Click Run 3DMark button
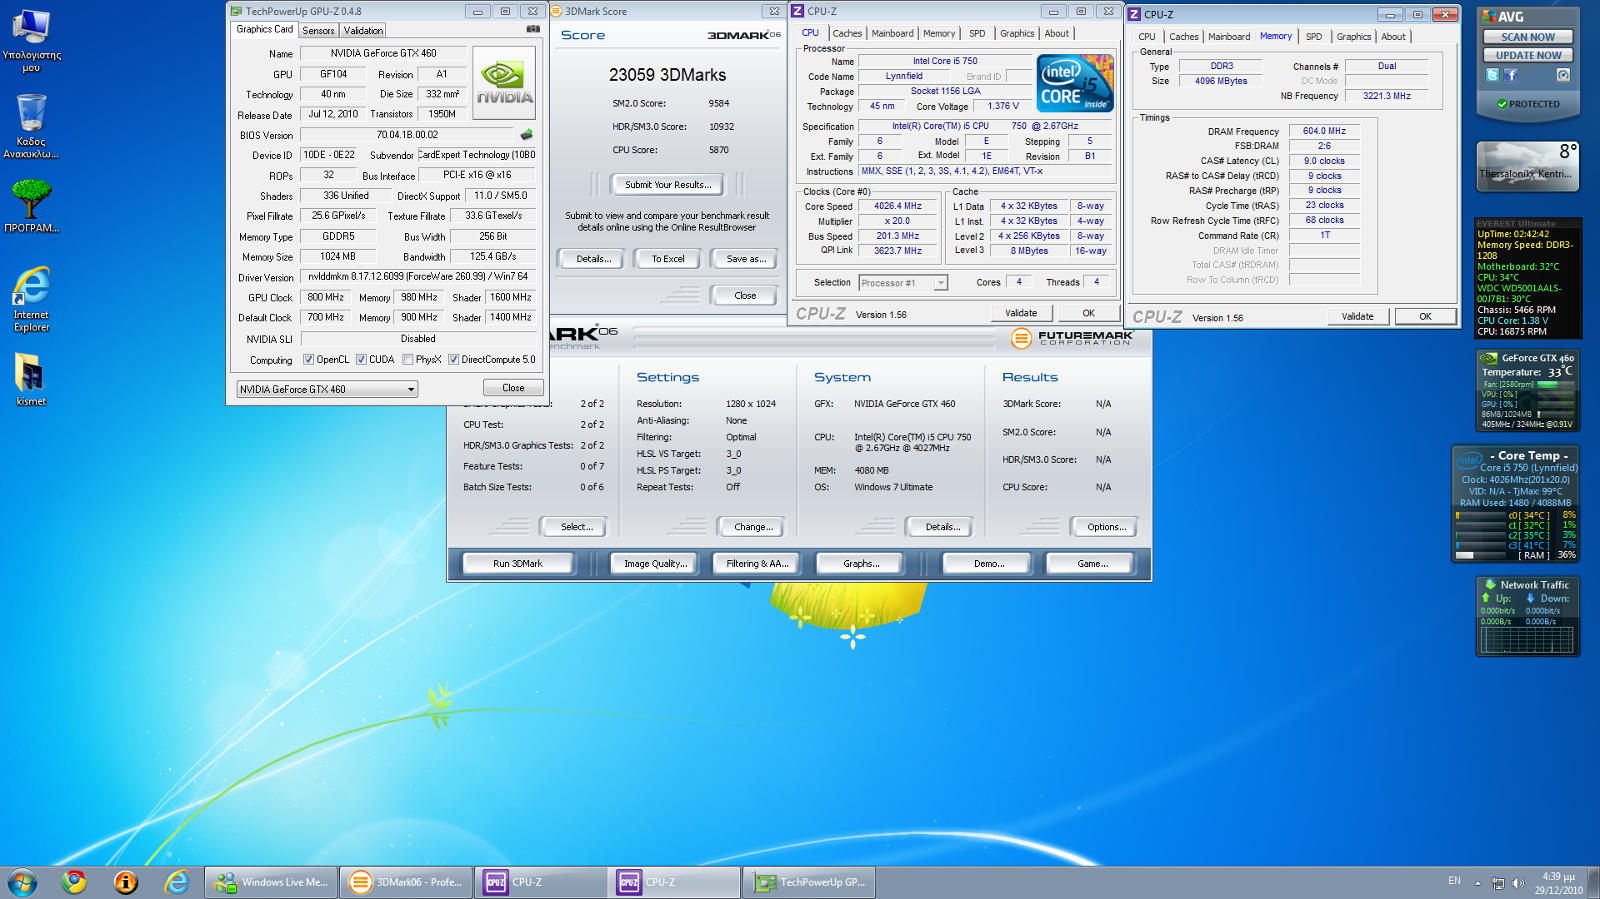The image size is (1600, 899). tap(518, 563)
